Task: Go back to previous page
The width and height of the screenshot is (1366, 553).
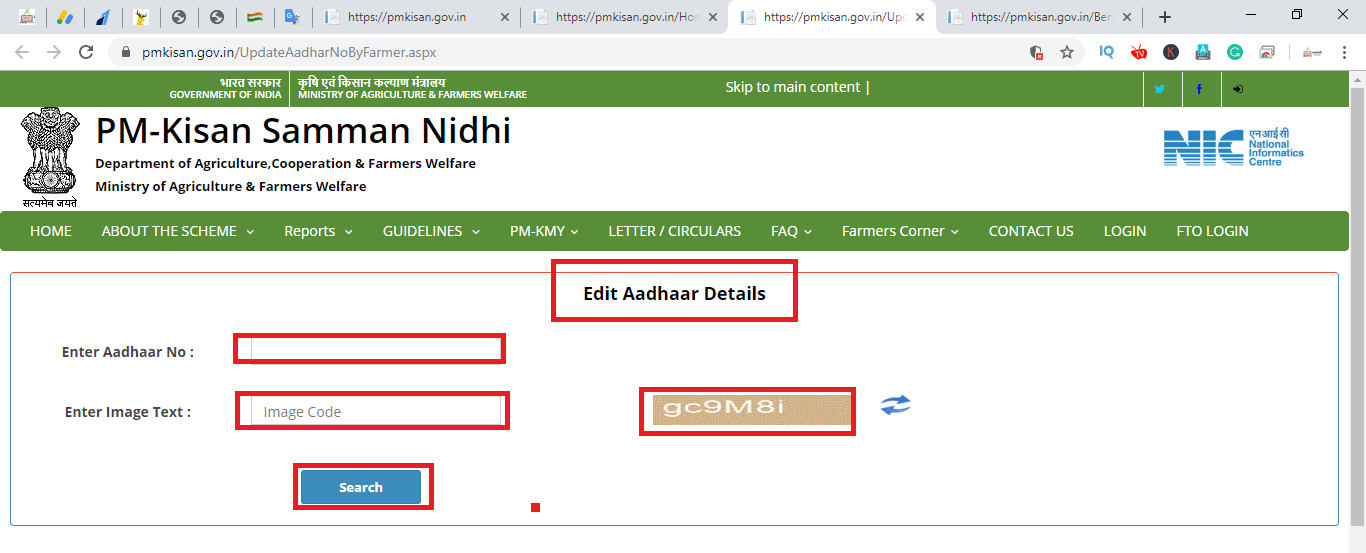Action: [22, 52]
